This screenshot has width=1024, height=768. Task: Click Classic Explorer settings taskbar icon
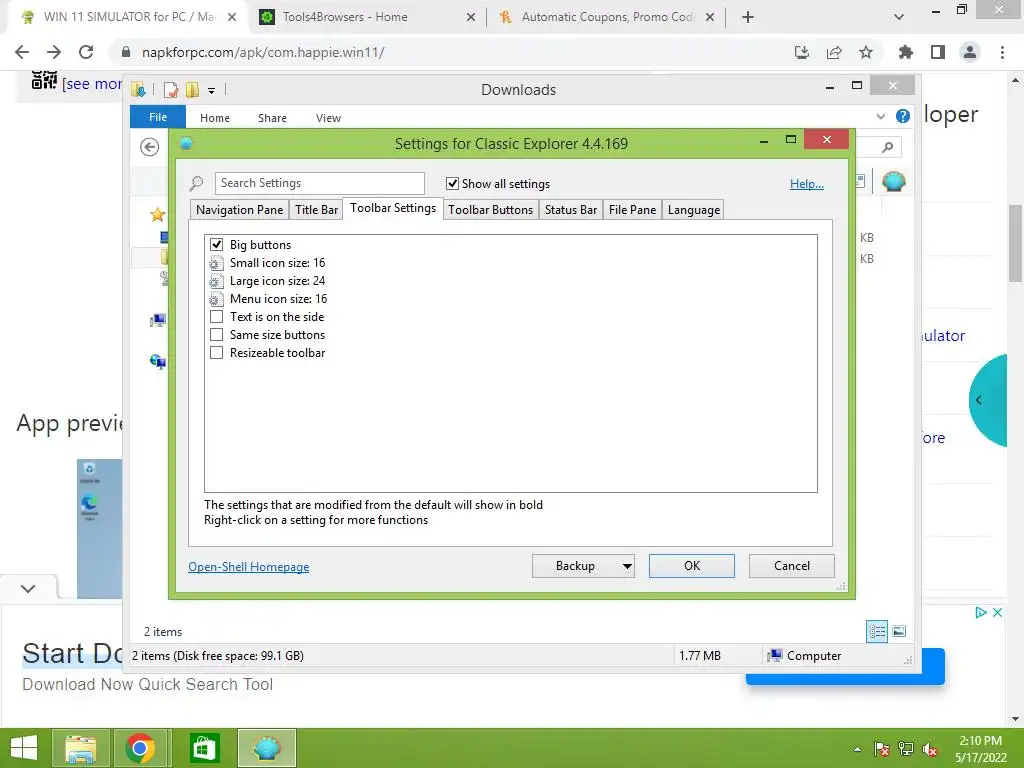(267, 748)
